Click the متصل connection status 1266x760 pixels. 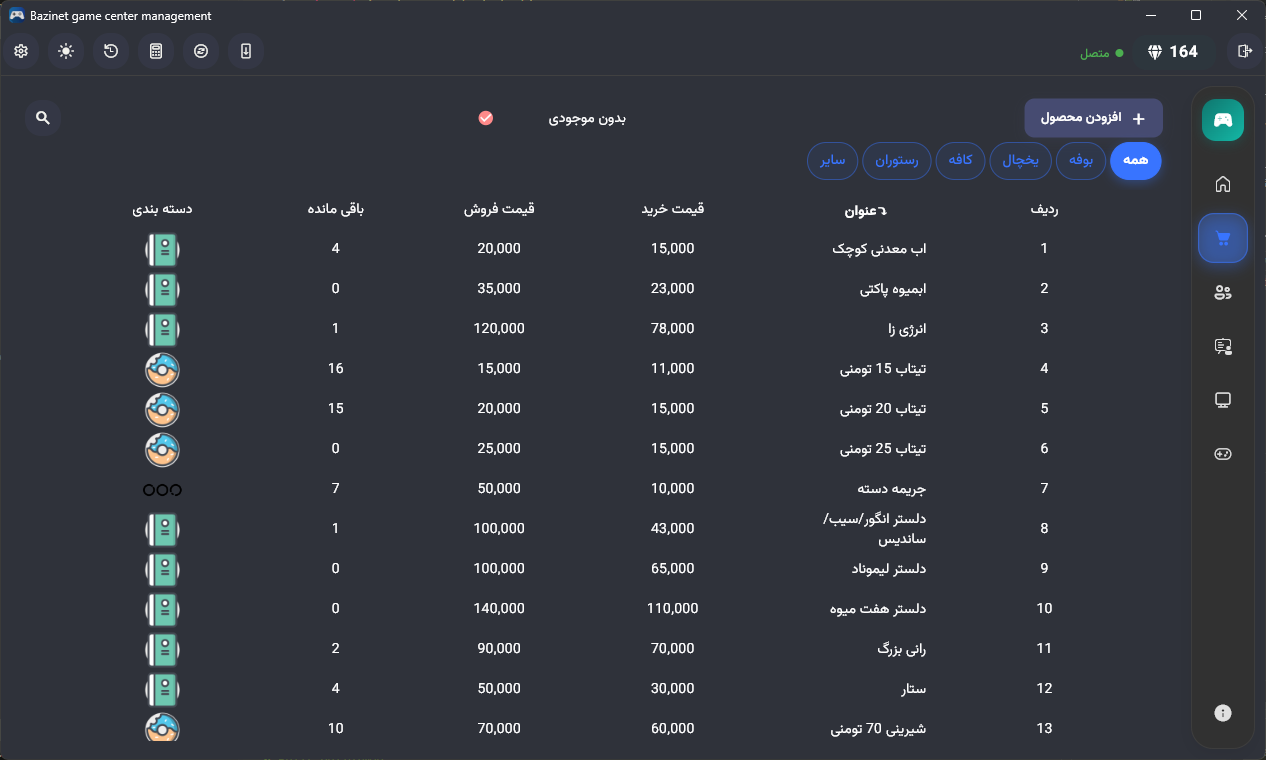[x=1101, y=52]
